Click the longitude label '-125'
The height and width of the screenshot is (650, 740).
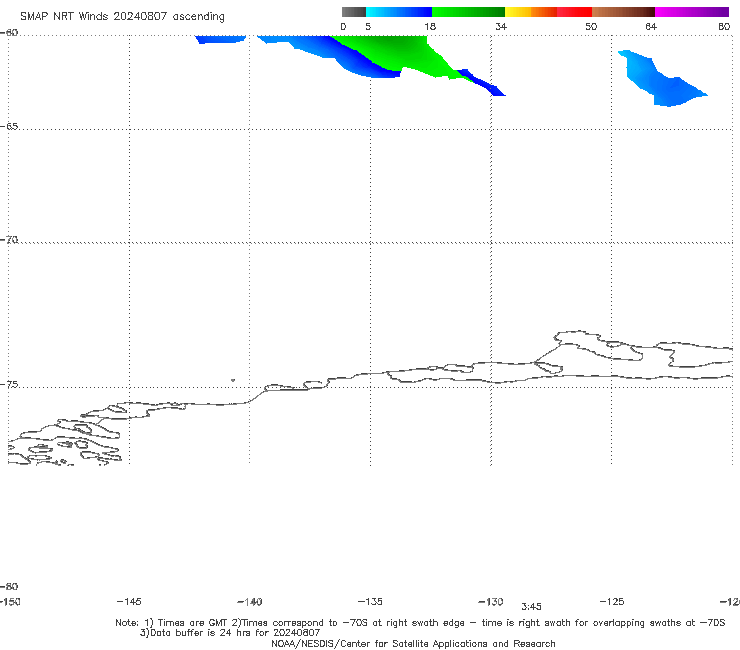pyautogui.click(x=612, y=601)
